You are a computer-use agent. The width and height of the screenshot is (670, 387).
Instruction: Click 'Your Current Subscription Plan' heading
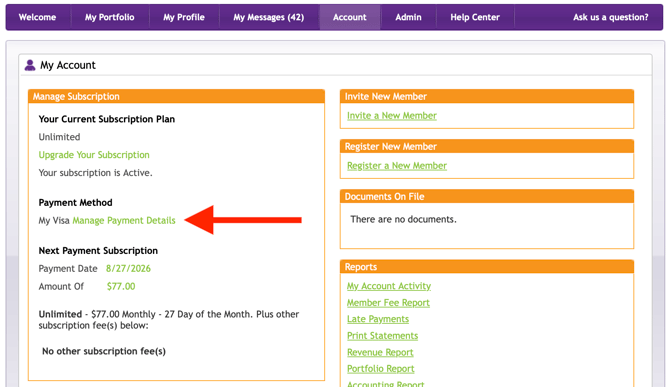[107, 119]
